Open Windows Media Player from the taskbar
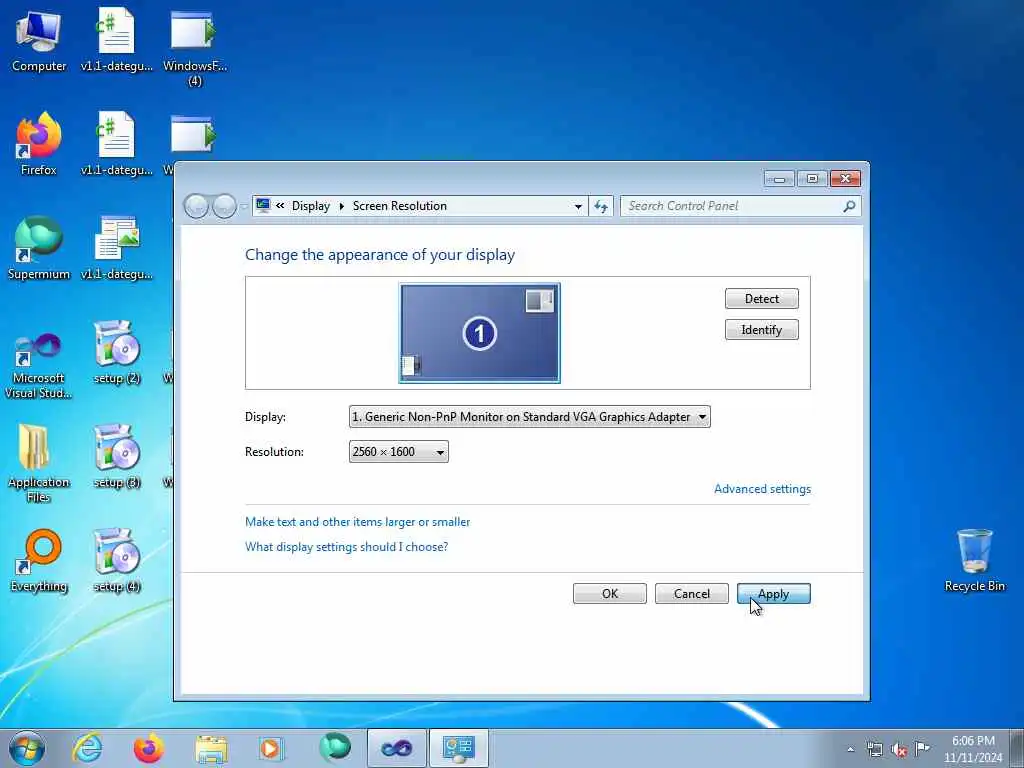The image size is (1024, 768). (270, 748)
